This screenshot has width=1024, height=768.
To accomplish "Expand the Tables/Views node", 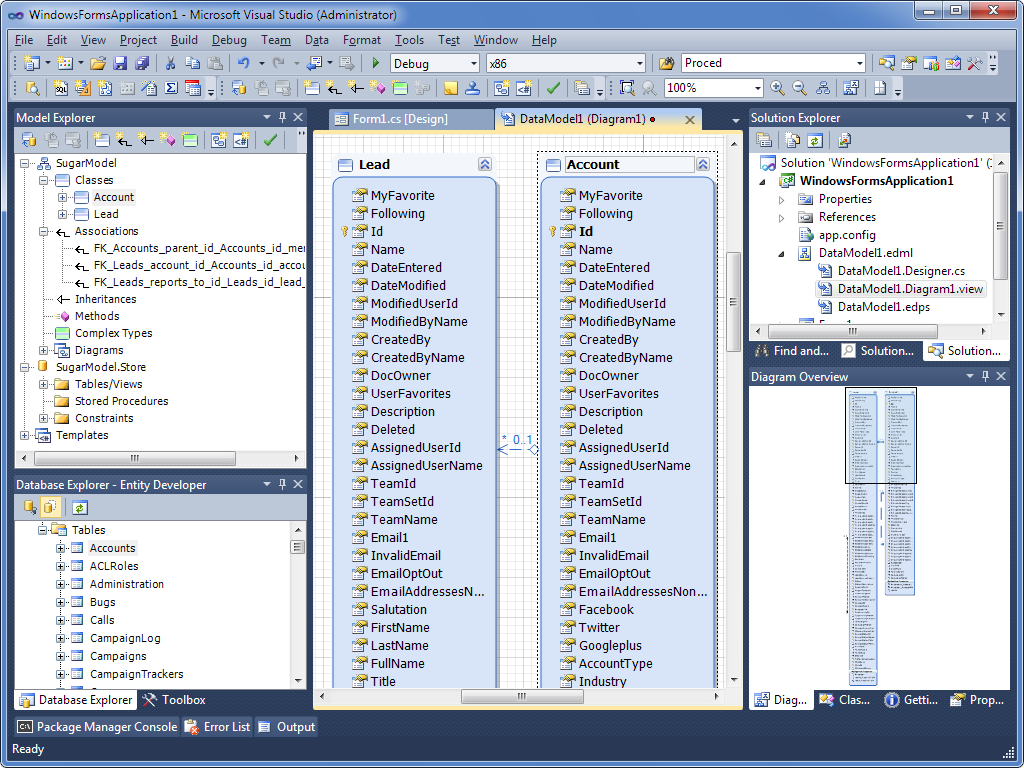I will tap(43, 384).
